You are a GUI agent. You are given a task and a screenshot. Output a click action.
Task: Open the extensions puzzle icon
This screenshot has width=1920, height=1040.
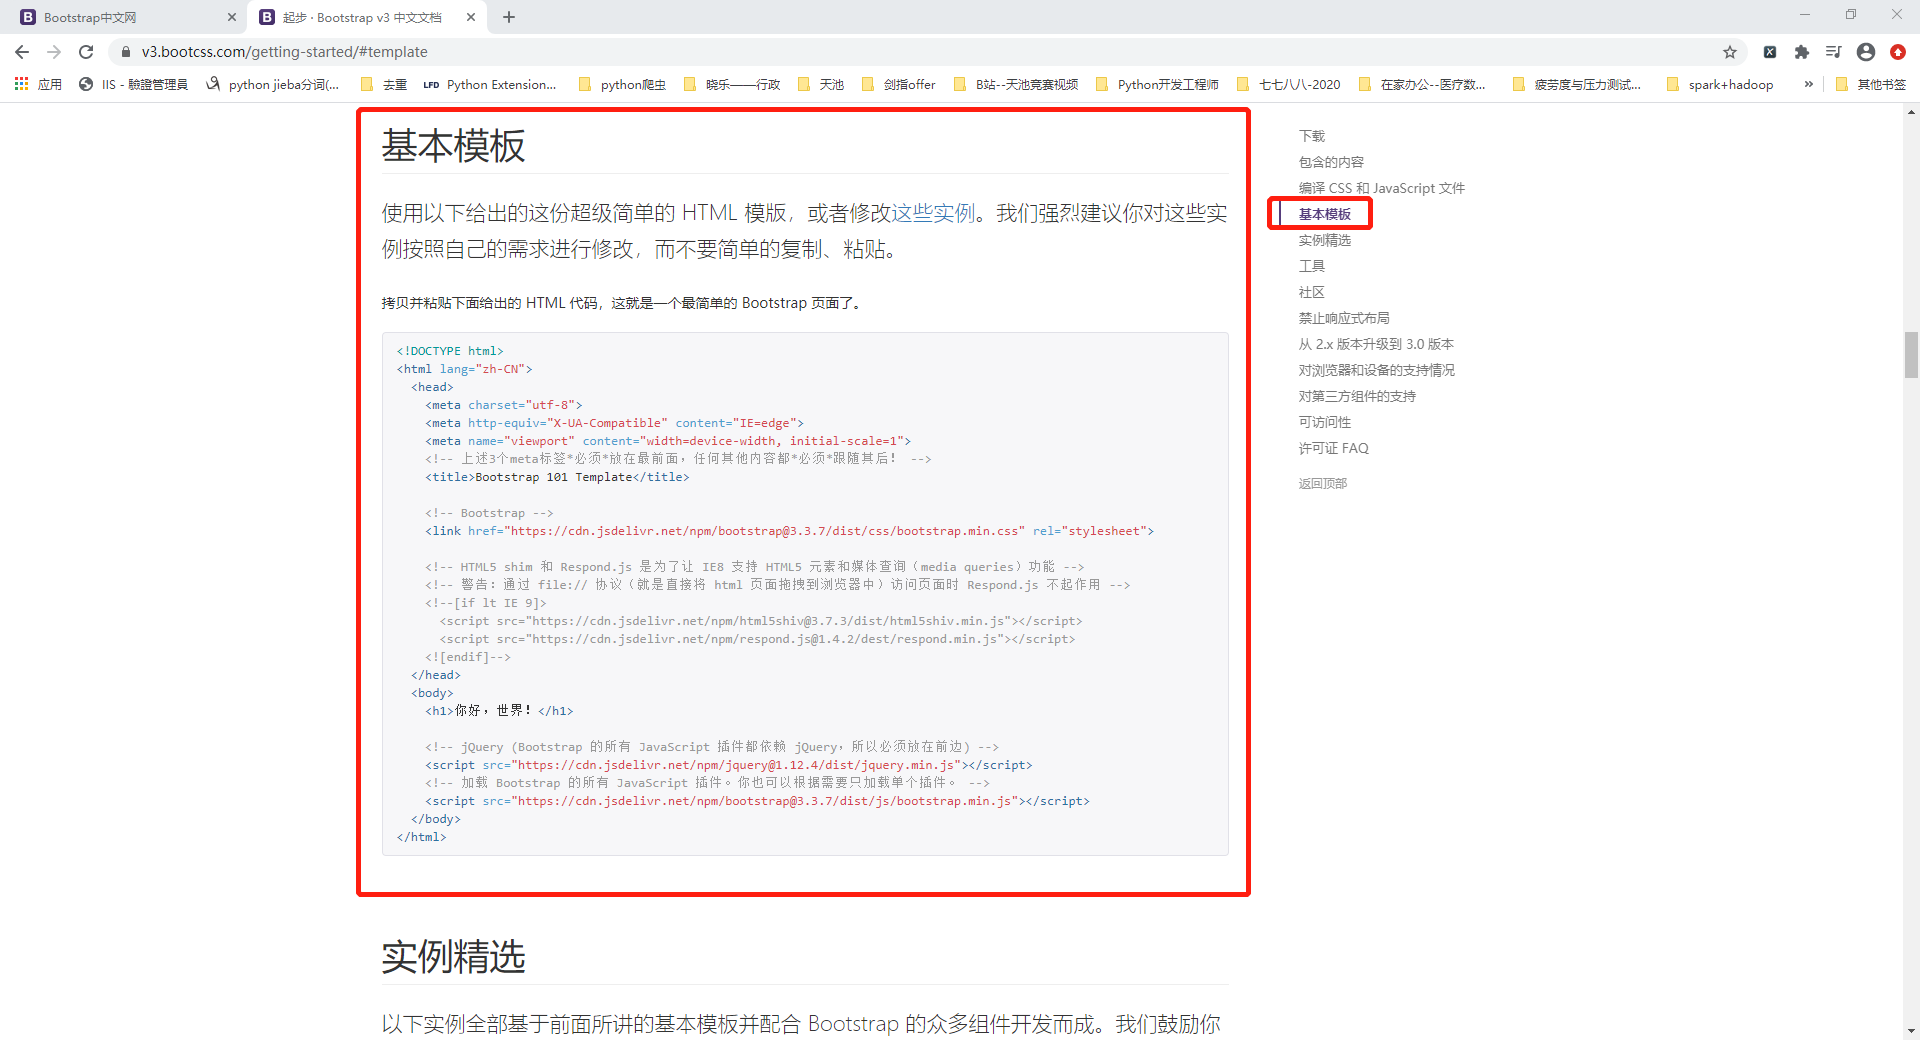pyautogui.click(x=1802, y=52)
